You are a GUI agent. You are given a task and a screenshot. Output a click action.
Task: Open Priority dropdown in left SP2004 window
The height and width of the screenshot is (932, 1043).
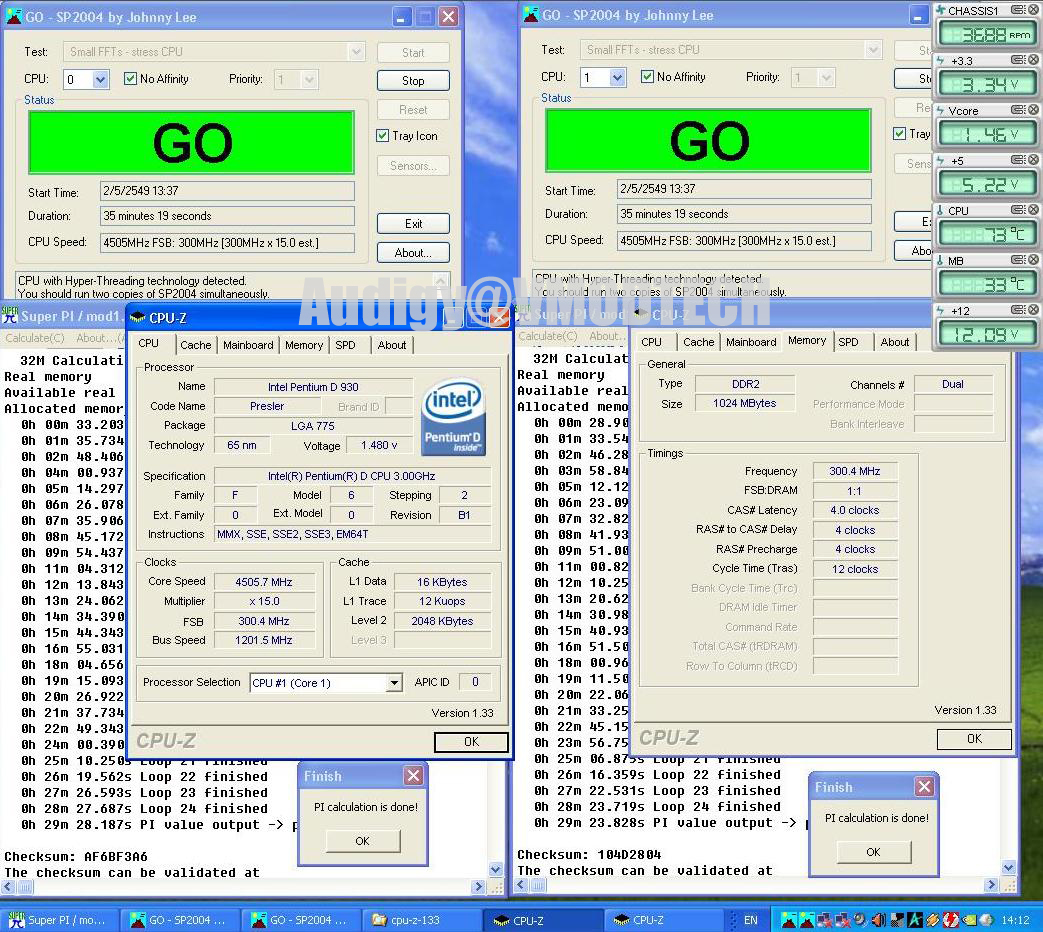309,80
